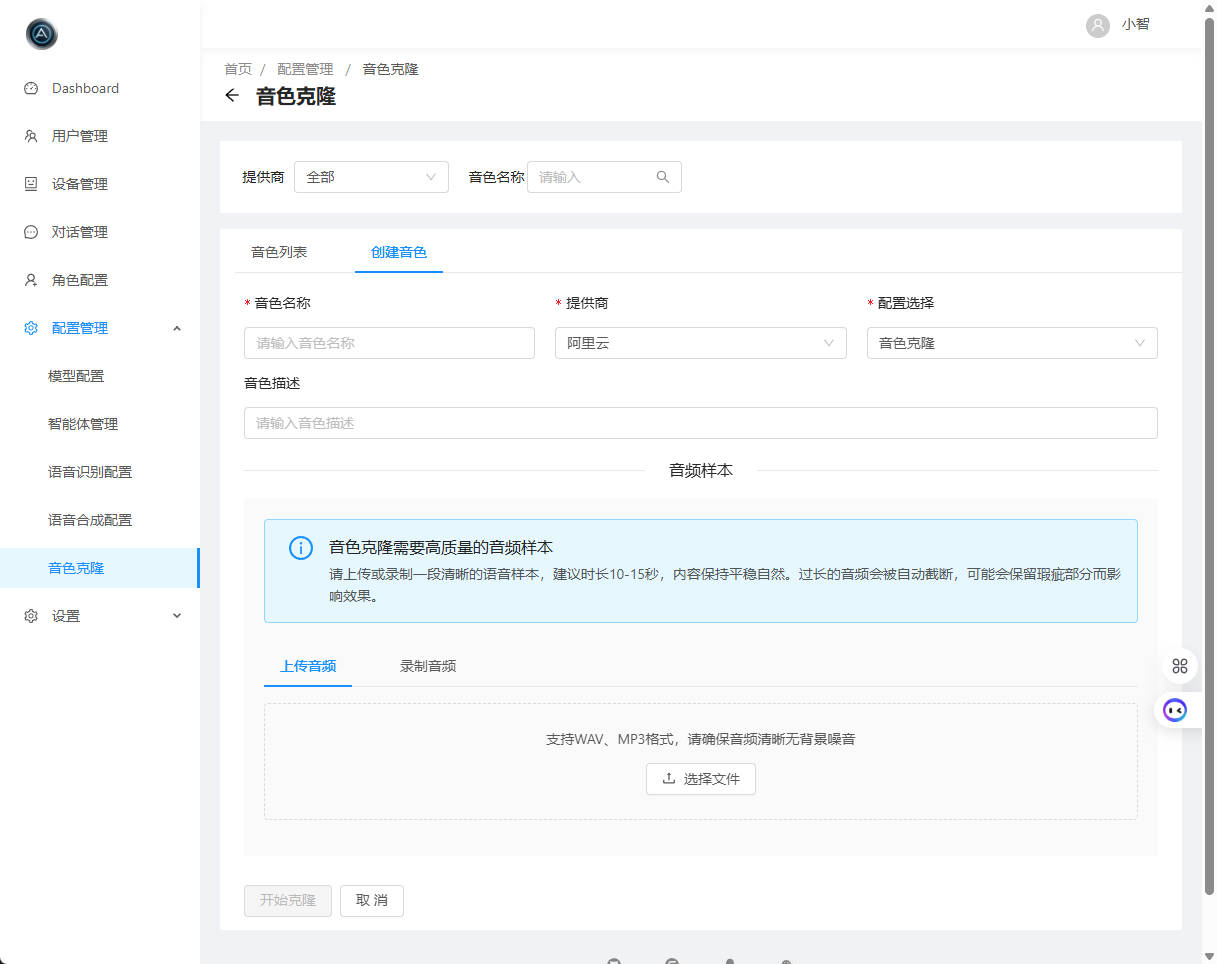Open the 提供商 dropdown showing 阿里云
The height and width of the screenshot is (964, 1217).
pos(700,342)
